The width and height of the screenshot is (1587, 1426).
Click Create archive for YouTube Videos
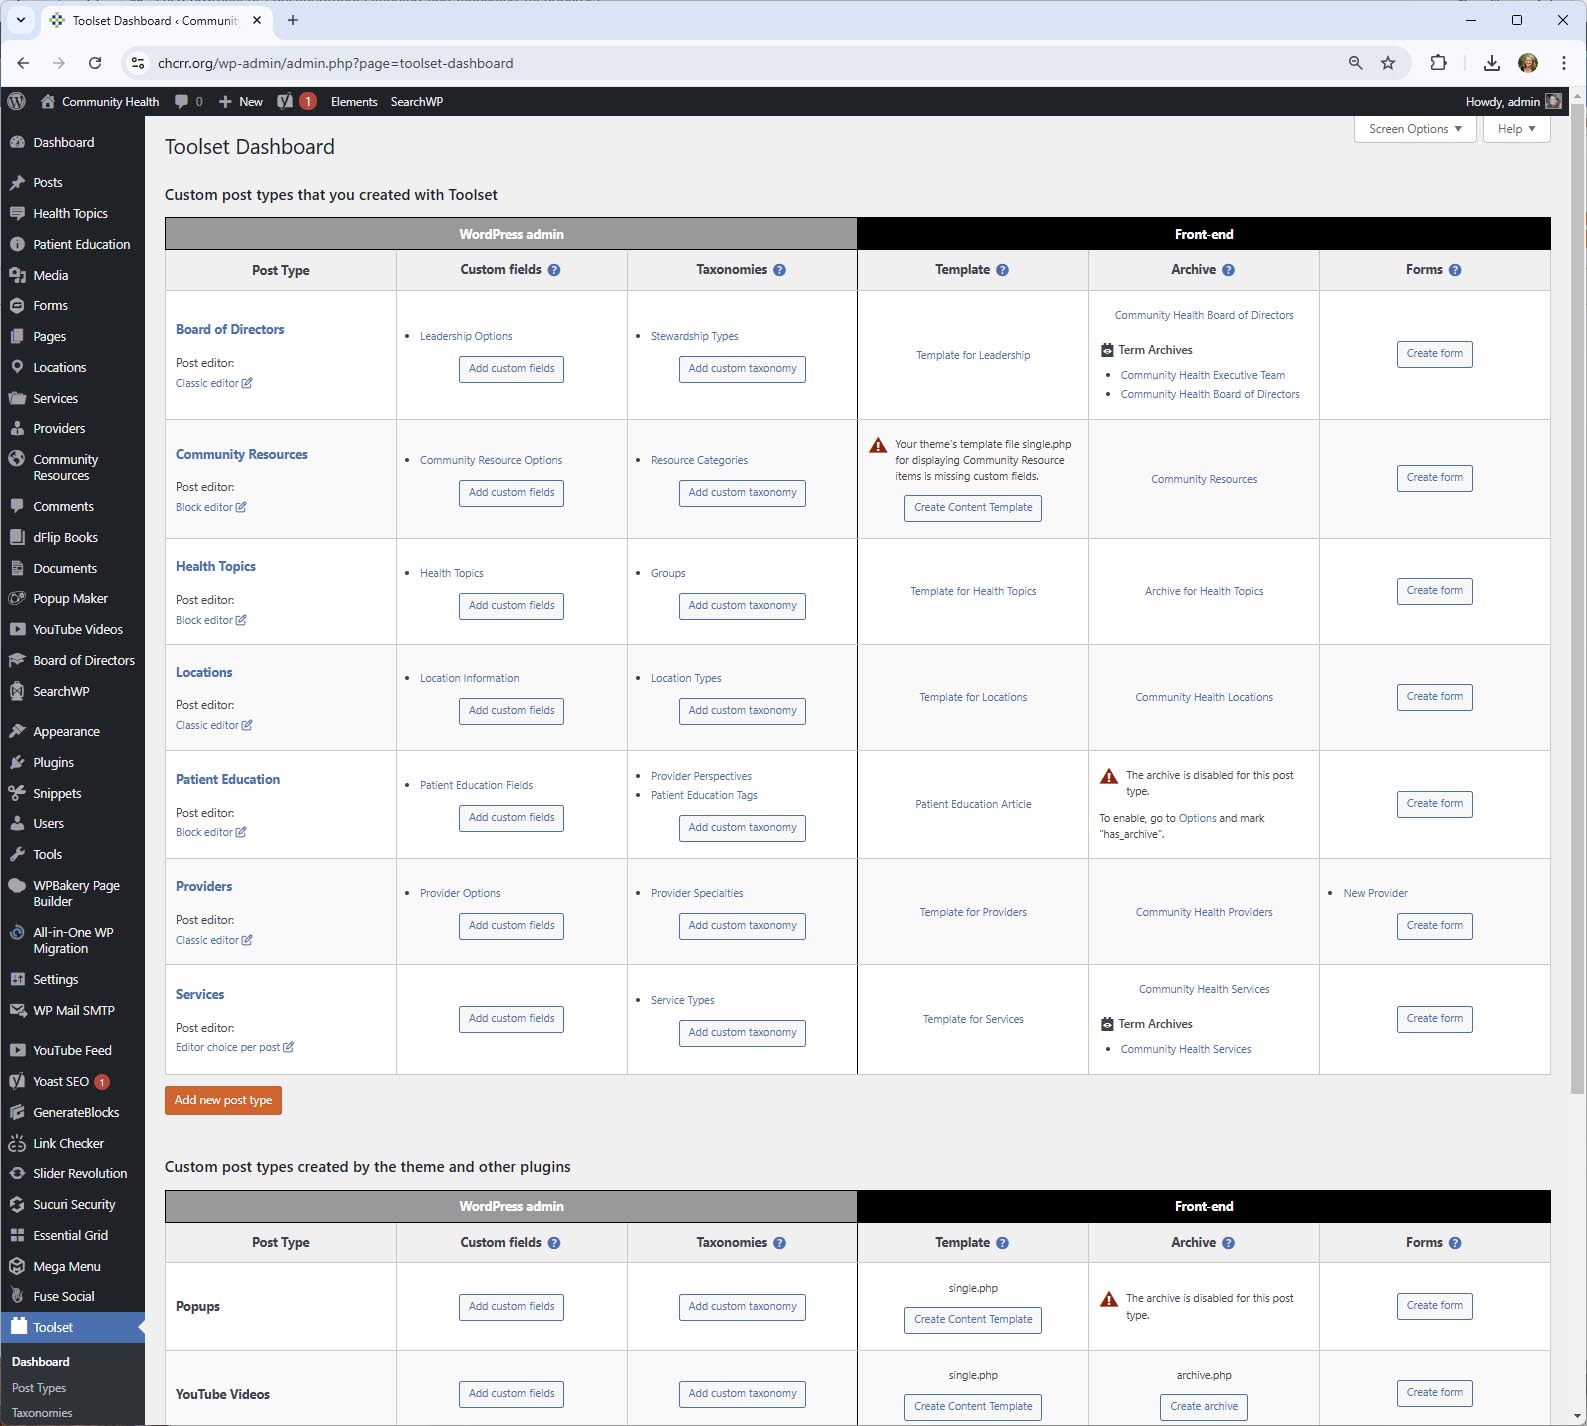pos(1204,1407)
